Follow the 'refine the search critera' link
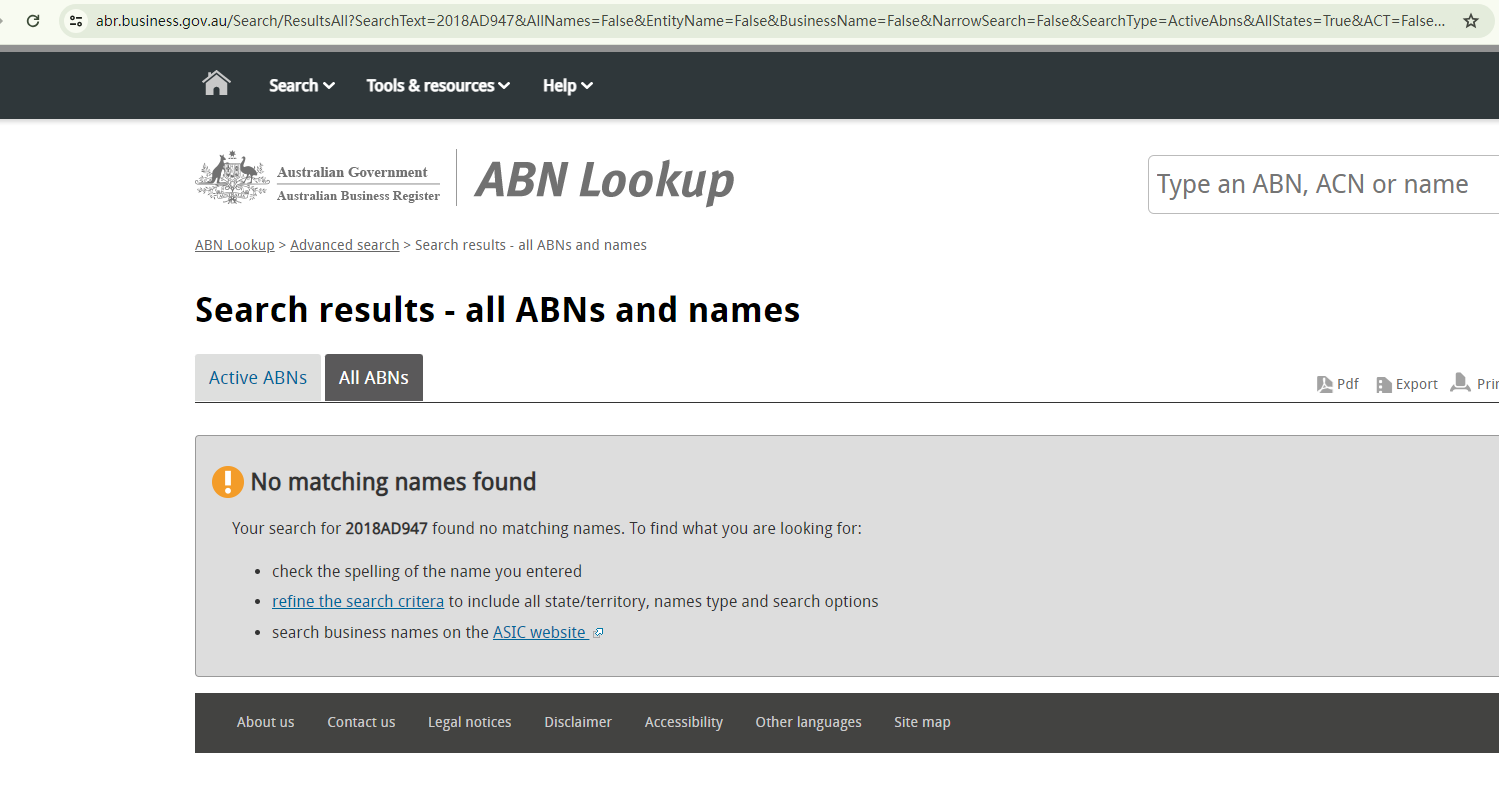Screen dimensions: 1499x801 [x=358, y=601]
